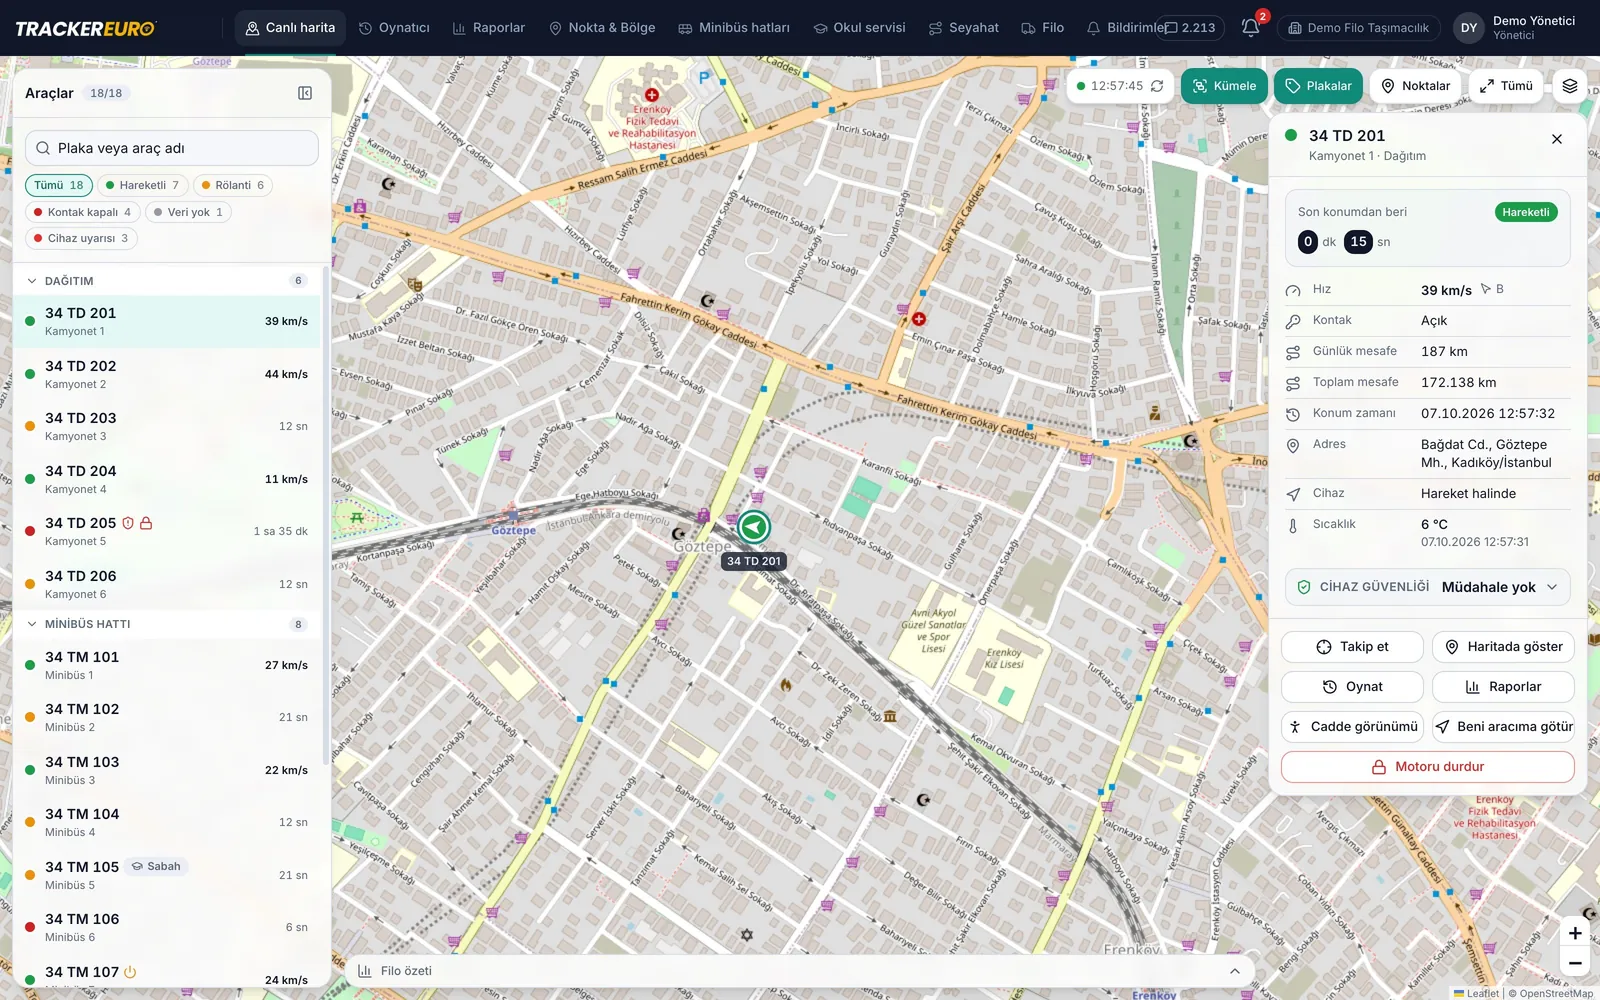The width and height of the screenshot is (1600, 1000).
Task: Click the compass heading icon next to speed
Action: tap(1486, 289)
